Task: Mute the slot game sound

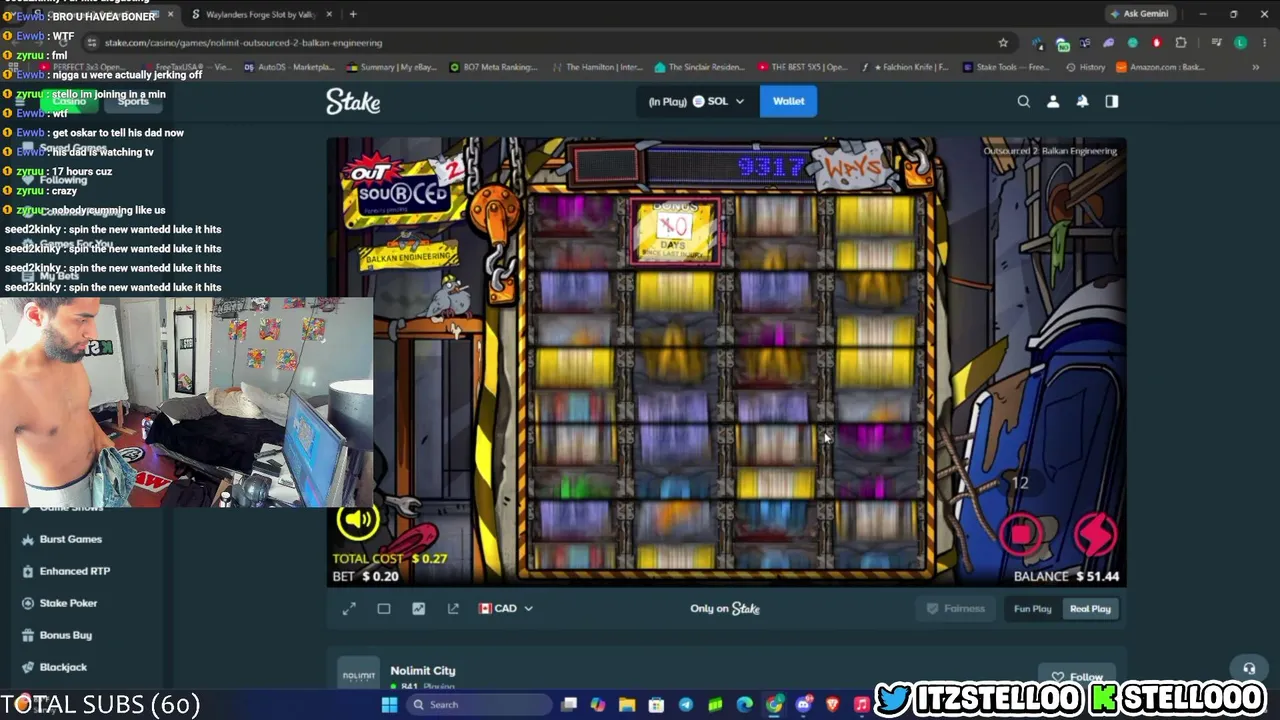Action: coord(357,518)
